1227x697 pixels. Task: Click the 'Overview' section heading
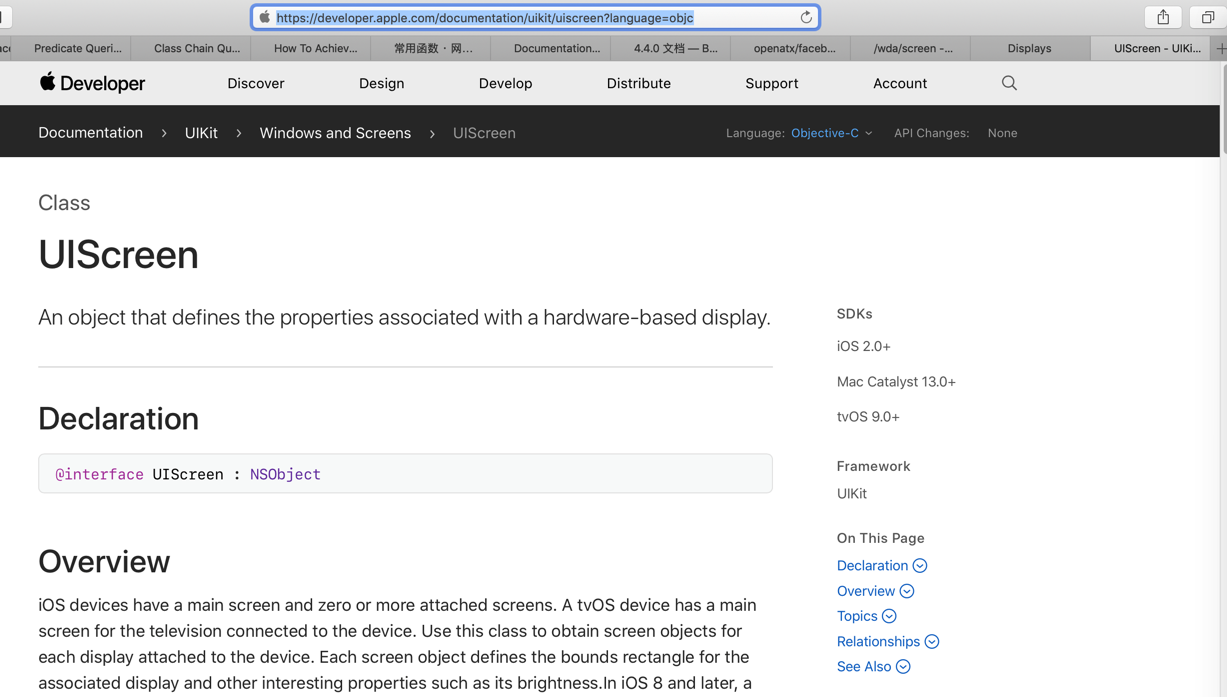click(104, 562)
